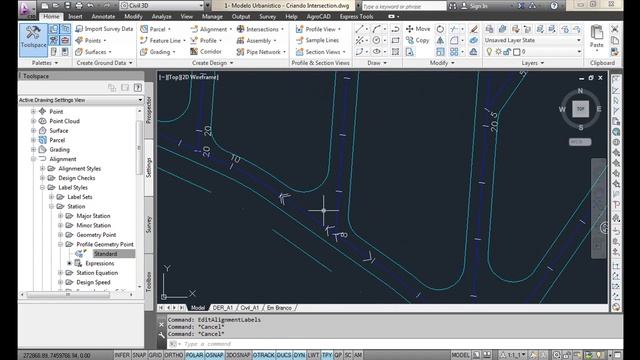Click the Parcel button

point(155,29)
